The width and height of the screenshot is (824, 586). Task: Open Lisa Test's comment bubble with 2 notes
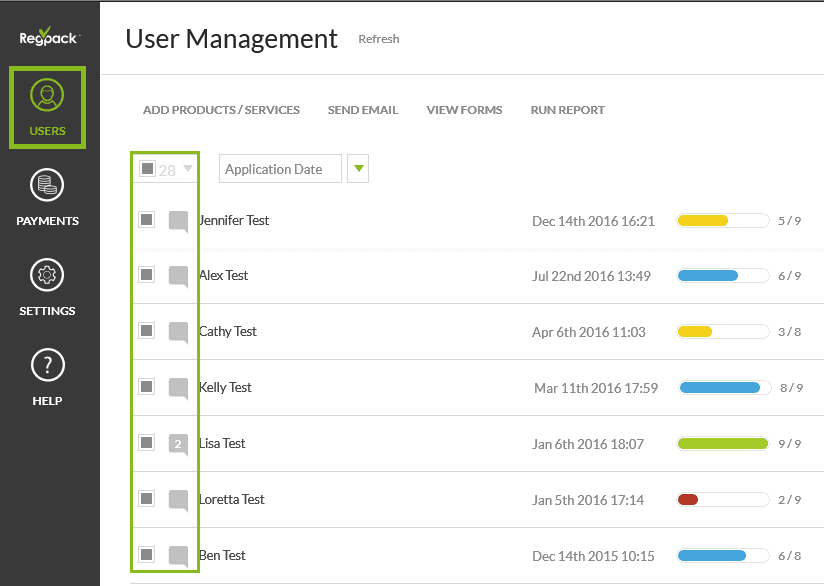tap(178, 444)
